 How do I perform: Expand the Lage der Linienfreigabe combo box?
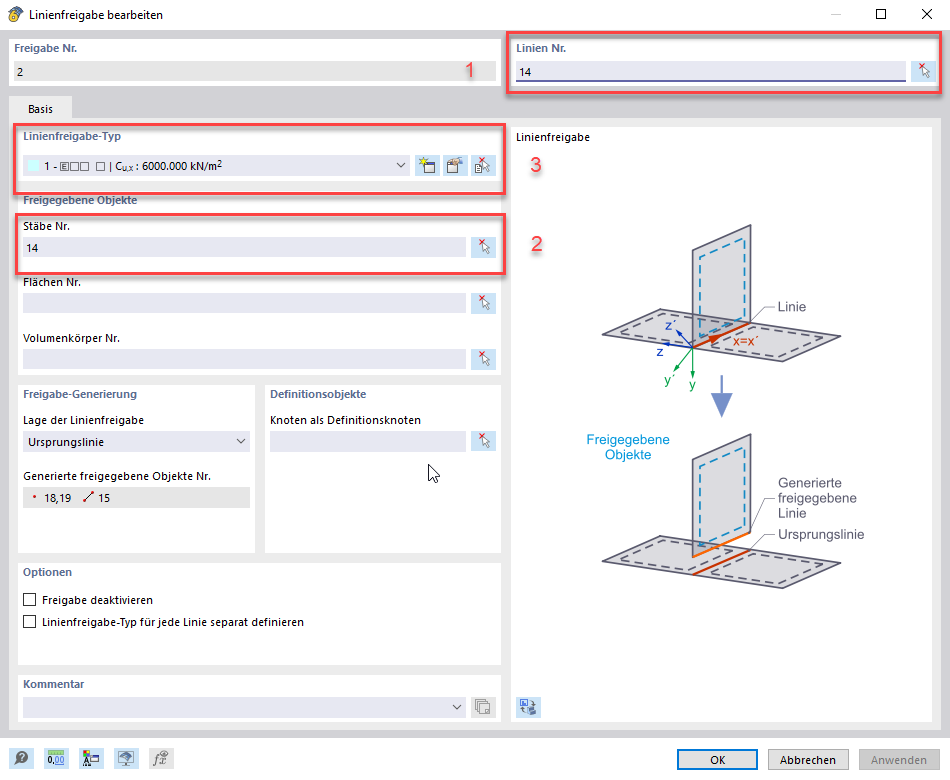pyautogui.click(x=241, y=440)
